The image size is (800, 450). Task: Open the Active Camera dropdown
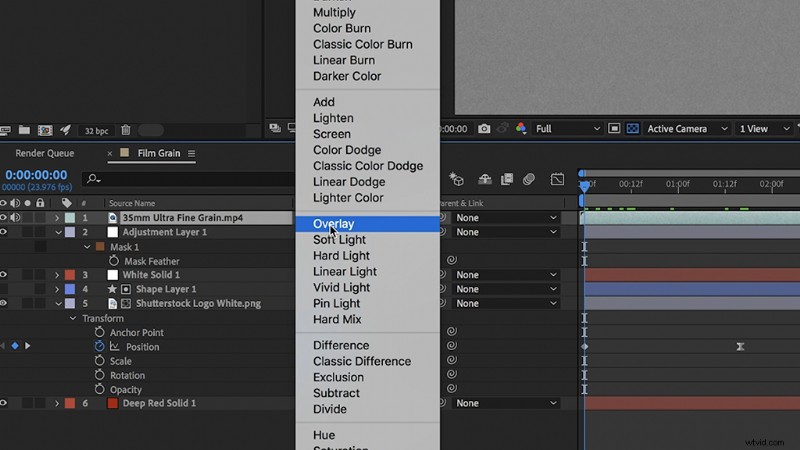pos(687,129)
